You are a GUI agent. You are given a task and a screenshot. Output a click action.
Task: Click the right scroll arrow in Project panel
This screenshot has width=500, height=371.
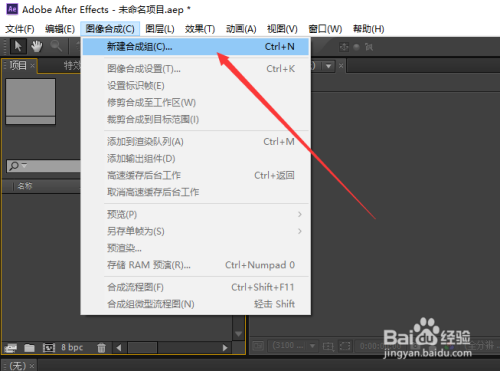click(x=225, y=348)
